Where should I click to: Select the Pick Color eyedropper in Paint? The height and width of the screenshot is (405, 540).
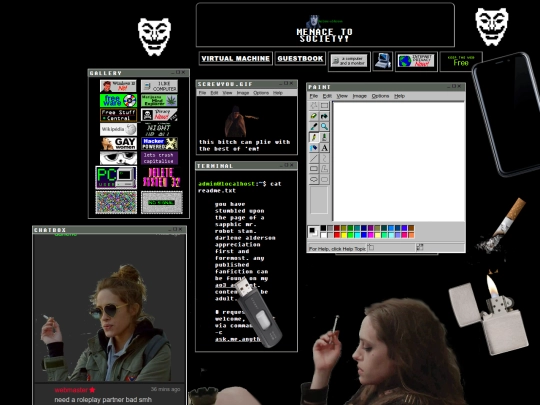click(x=314, y=127)
